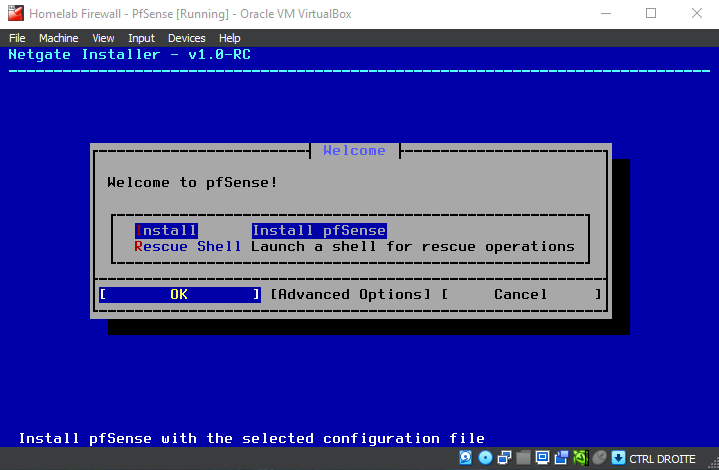
Task: Select the Rescue Shell option
Action: tap(188, 247)
